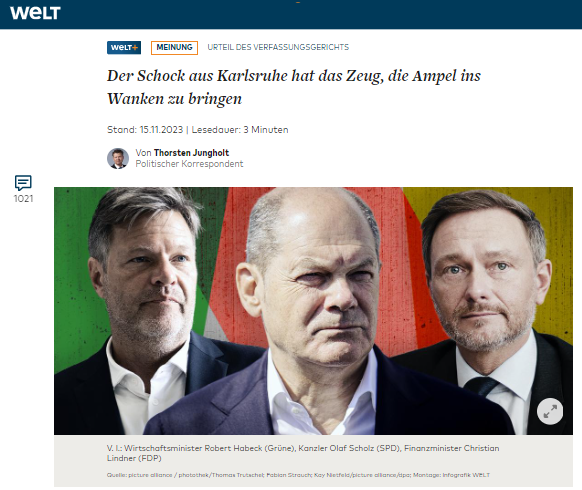Click the WELT logo in header
The image size is (582, 490).
point(35,13)
